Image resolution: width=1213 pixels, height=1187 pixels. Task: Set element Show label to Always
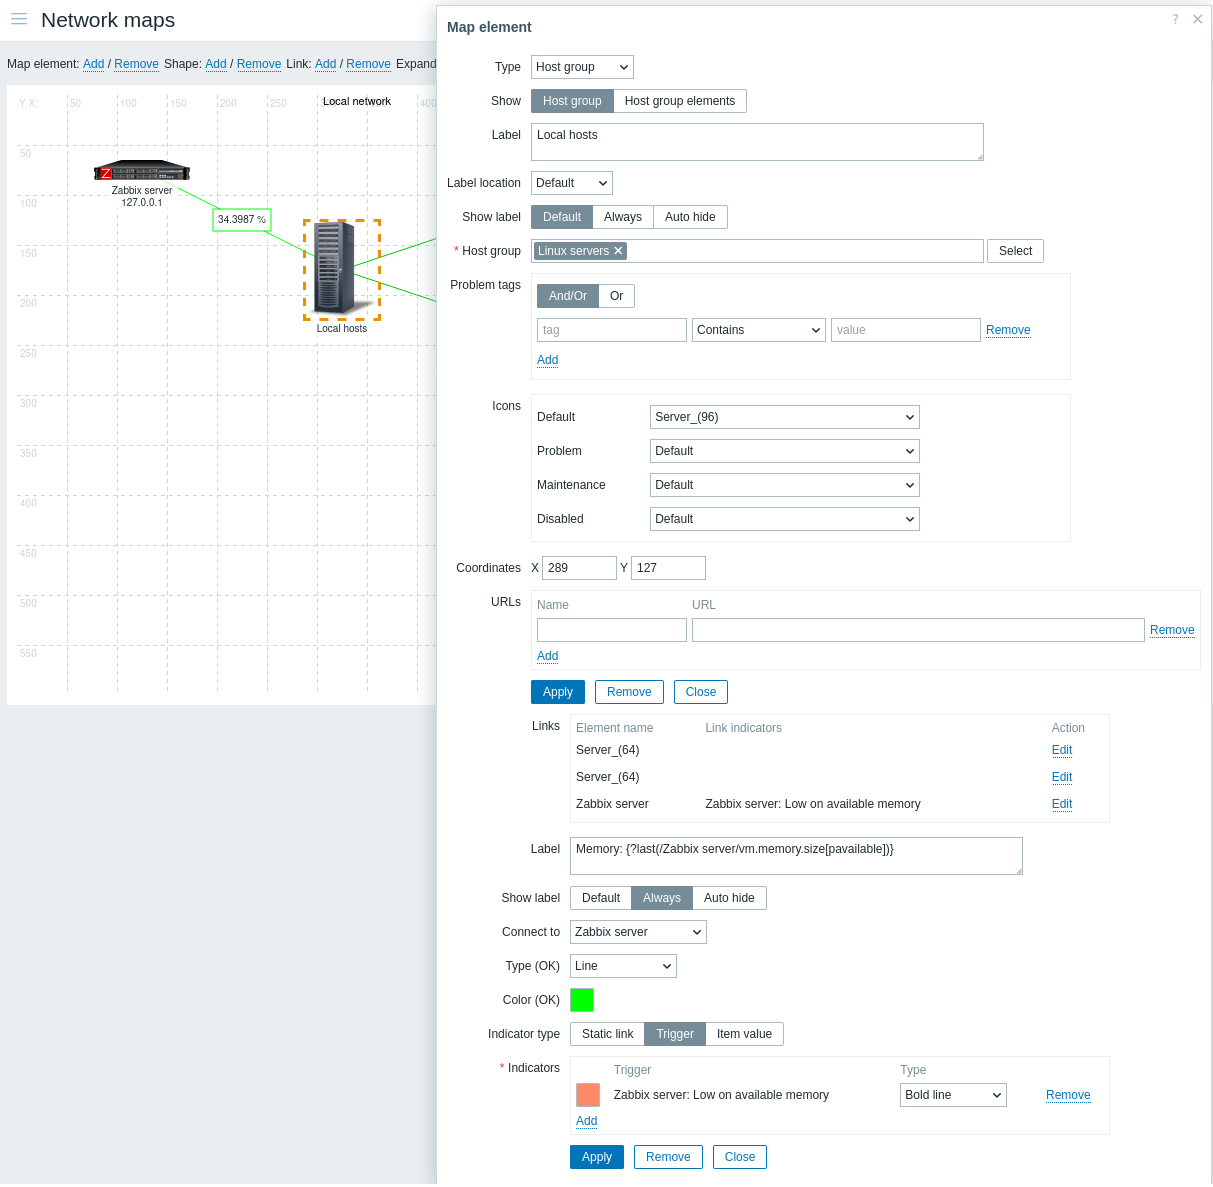click(623, 217)
